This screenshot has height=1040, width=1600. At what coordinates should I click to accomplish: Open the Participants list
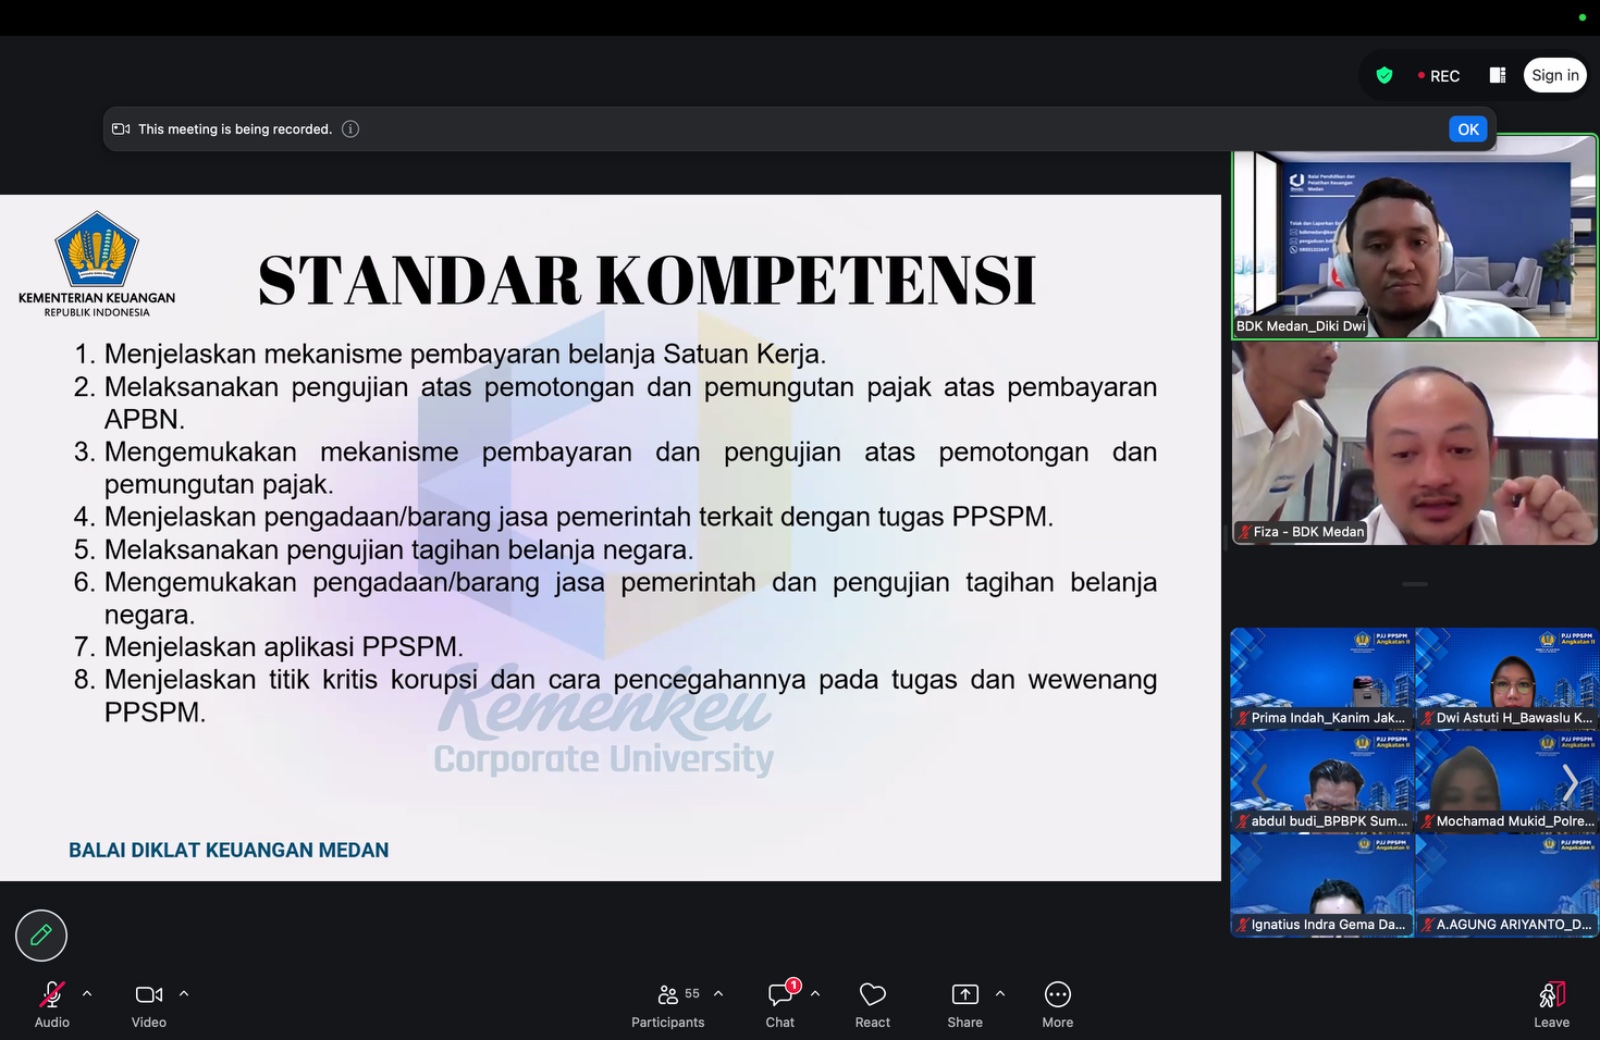pos(667,1003)
